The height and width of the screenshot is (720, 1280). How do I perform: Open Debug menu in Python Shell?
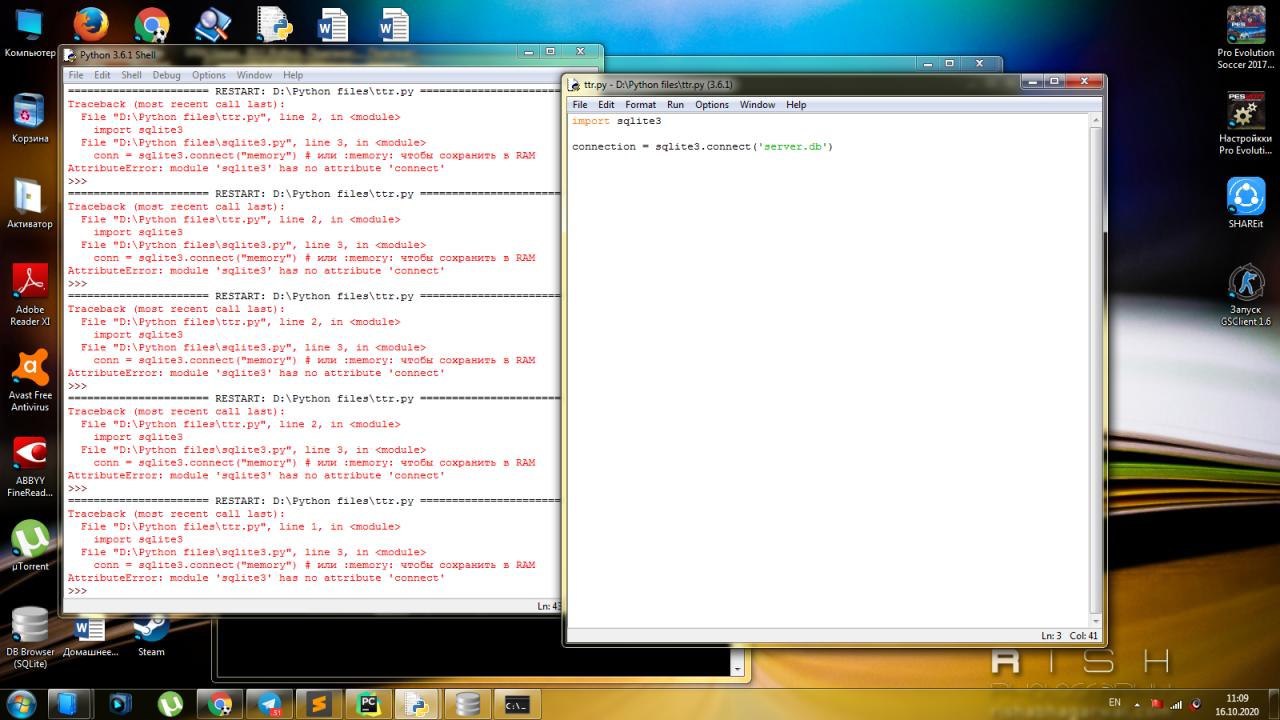tap(166, 75)
